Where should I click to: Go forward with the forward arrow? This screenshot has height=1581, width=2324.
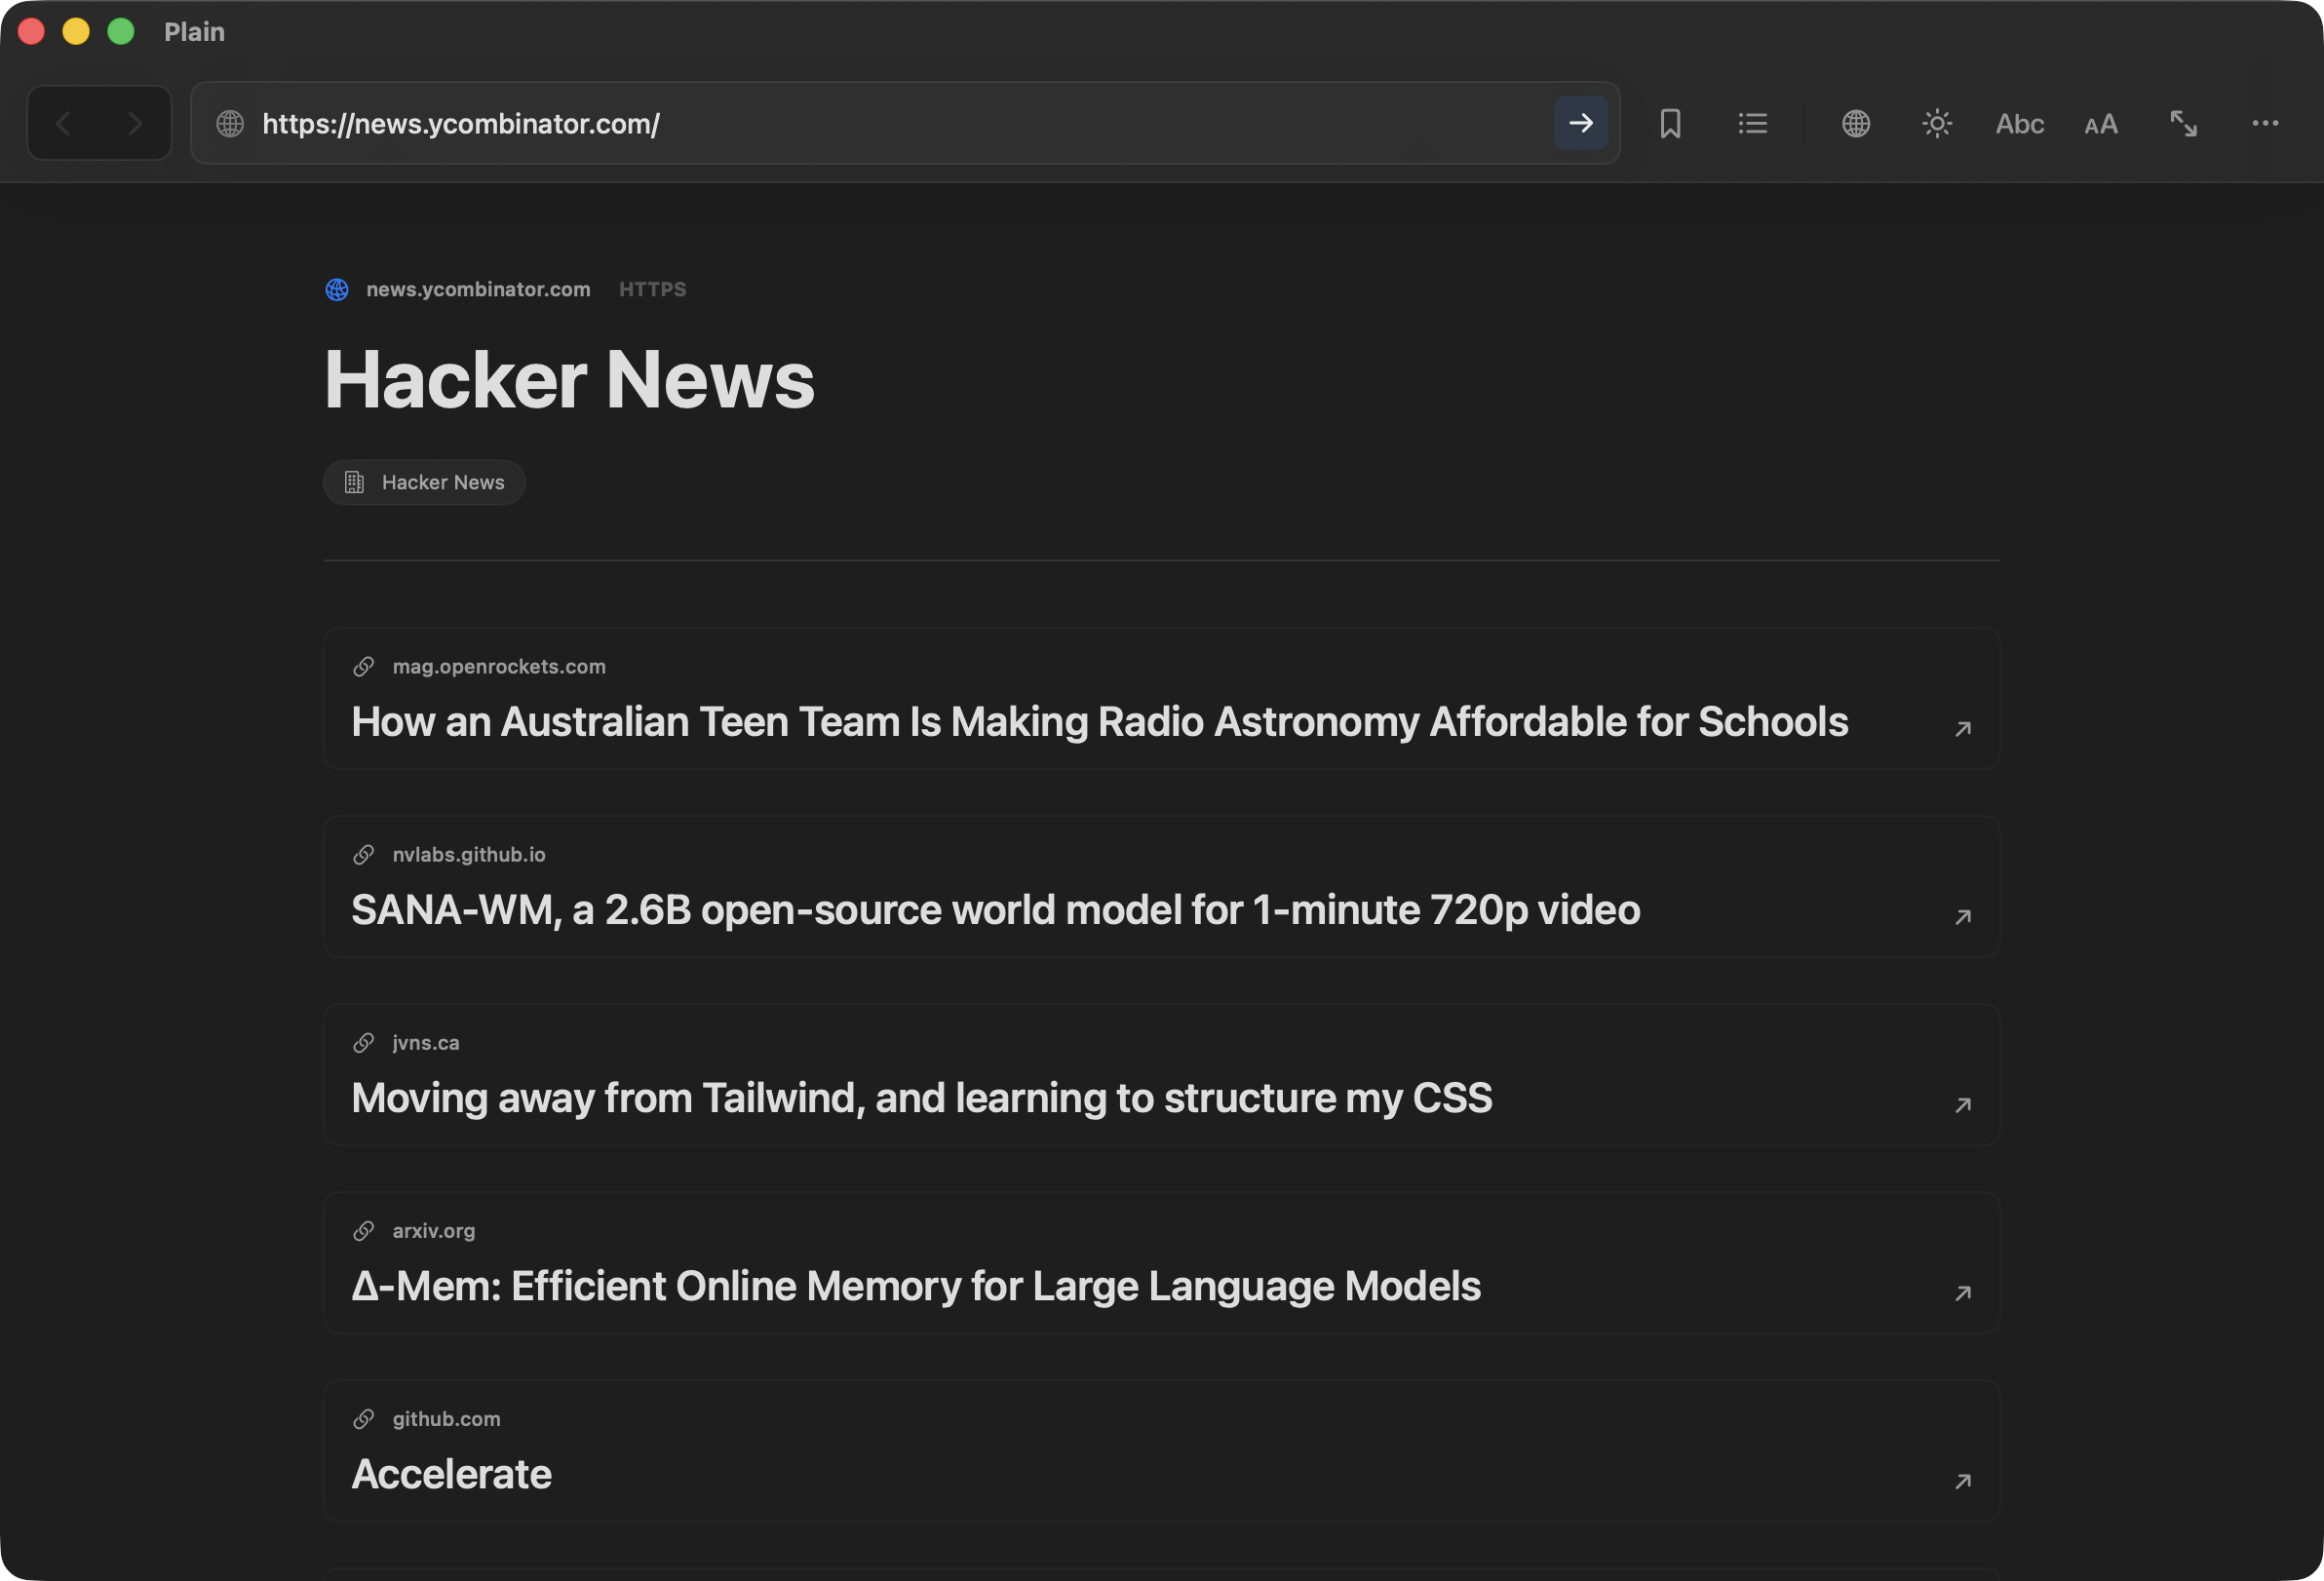click(x=135, y=123)
